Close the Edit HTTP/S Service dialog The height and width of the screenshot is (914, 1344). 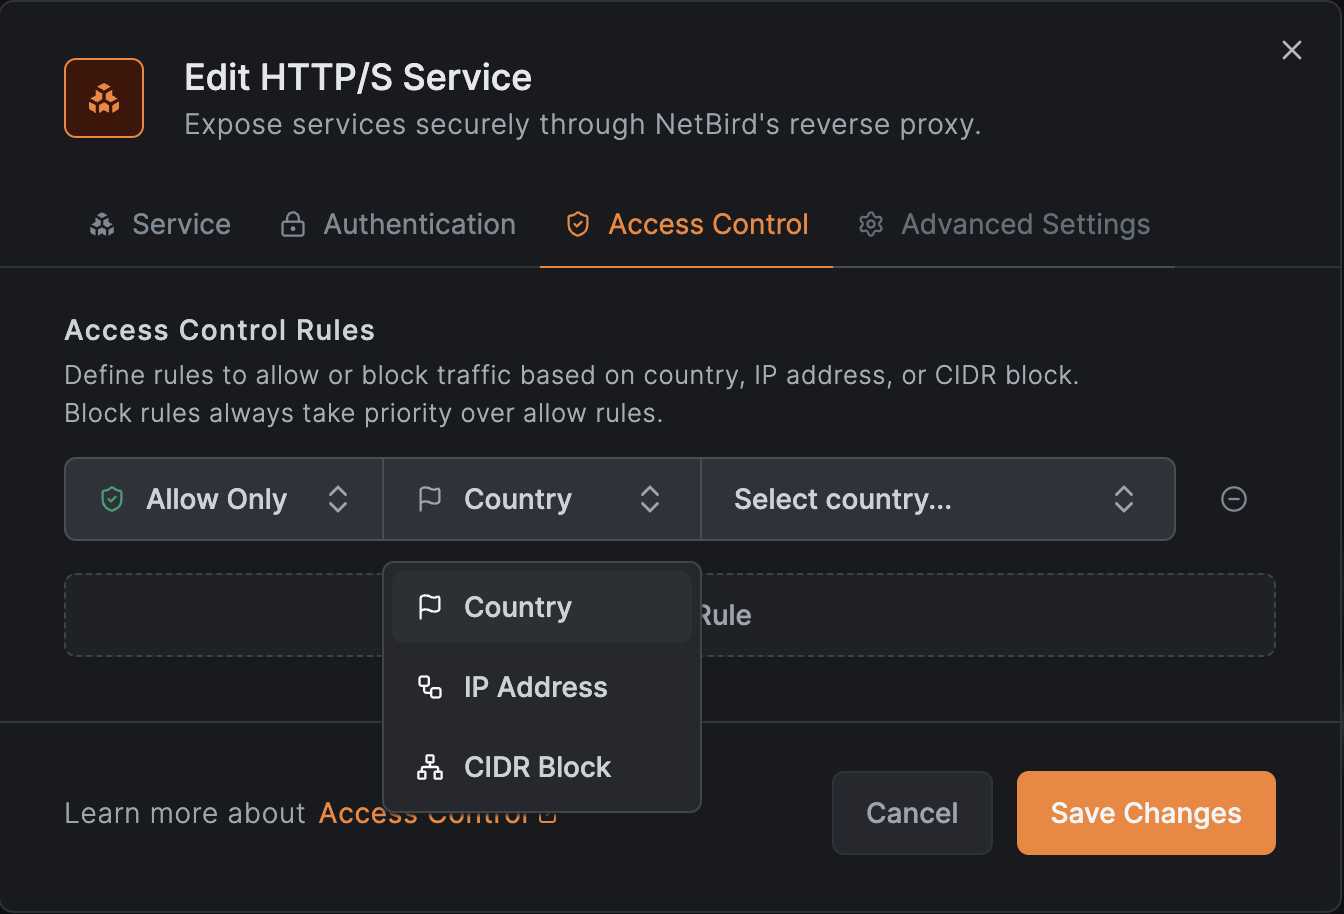point(1292,51)
